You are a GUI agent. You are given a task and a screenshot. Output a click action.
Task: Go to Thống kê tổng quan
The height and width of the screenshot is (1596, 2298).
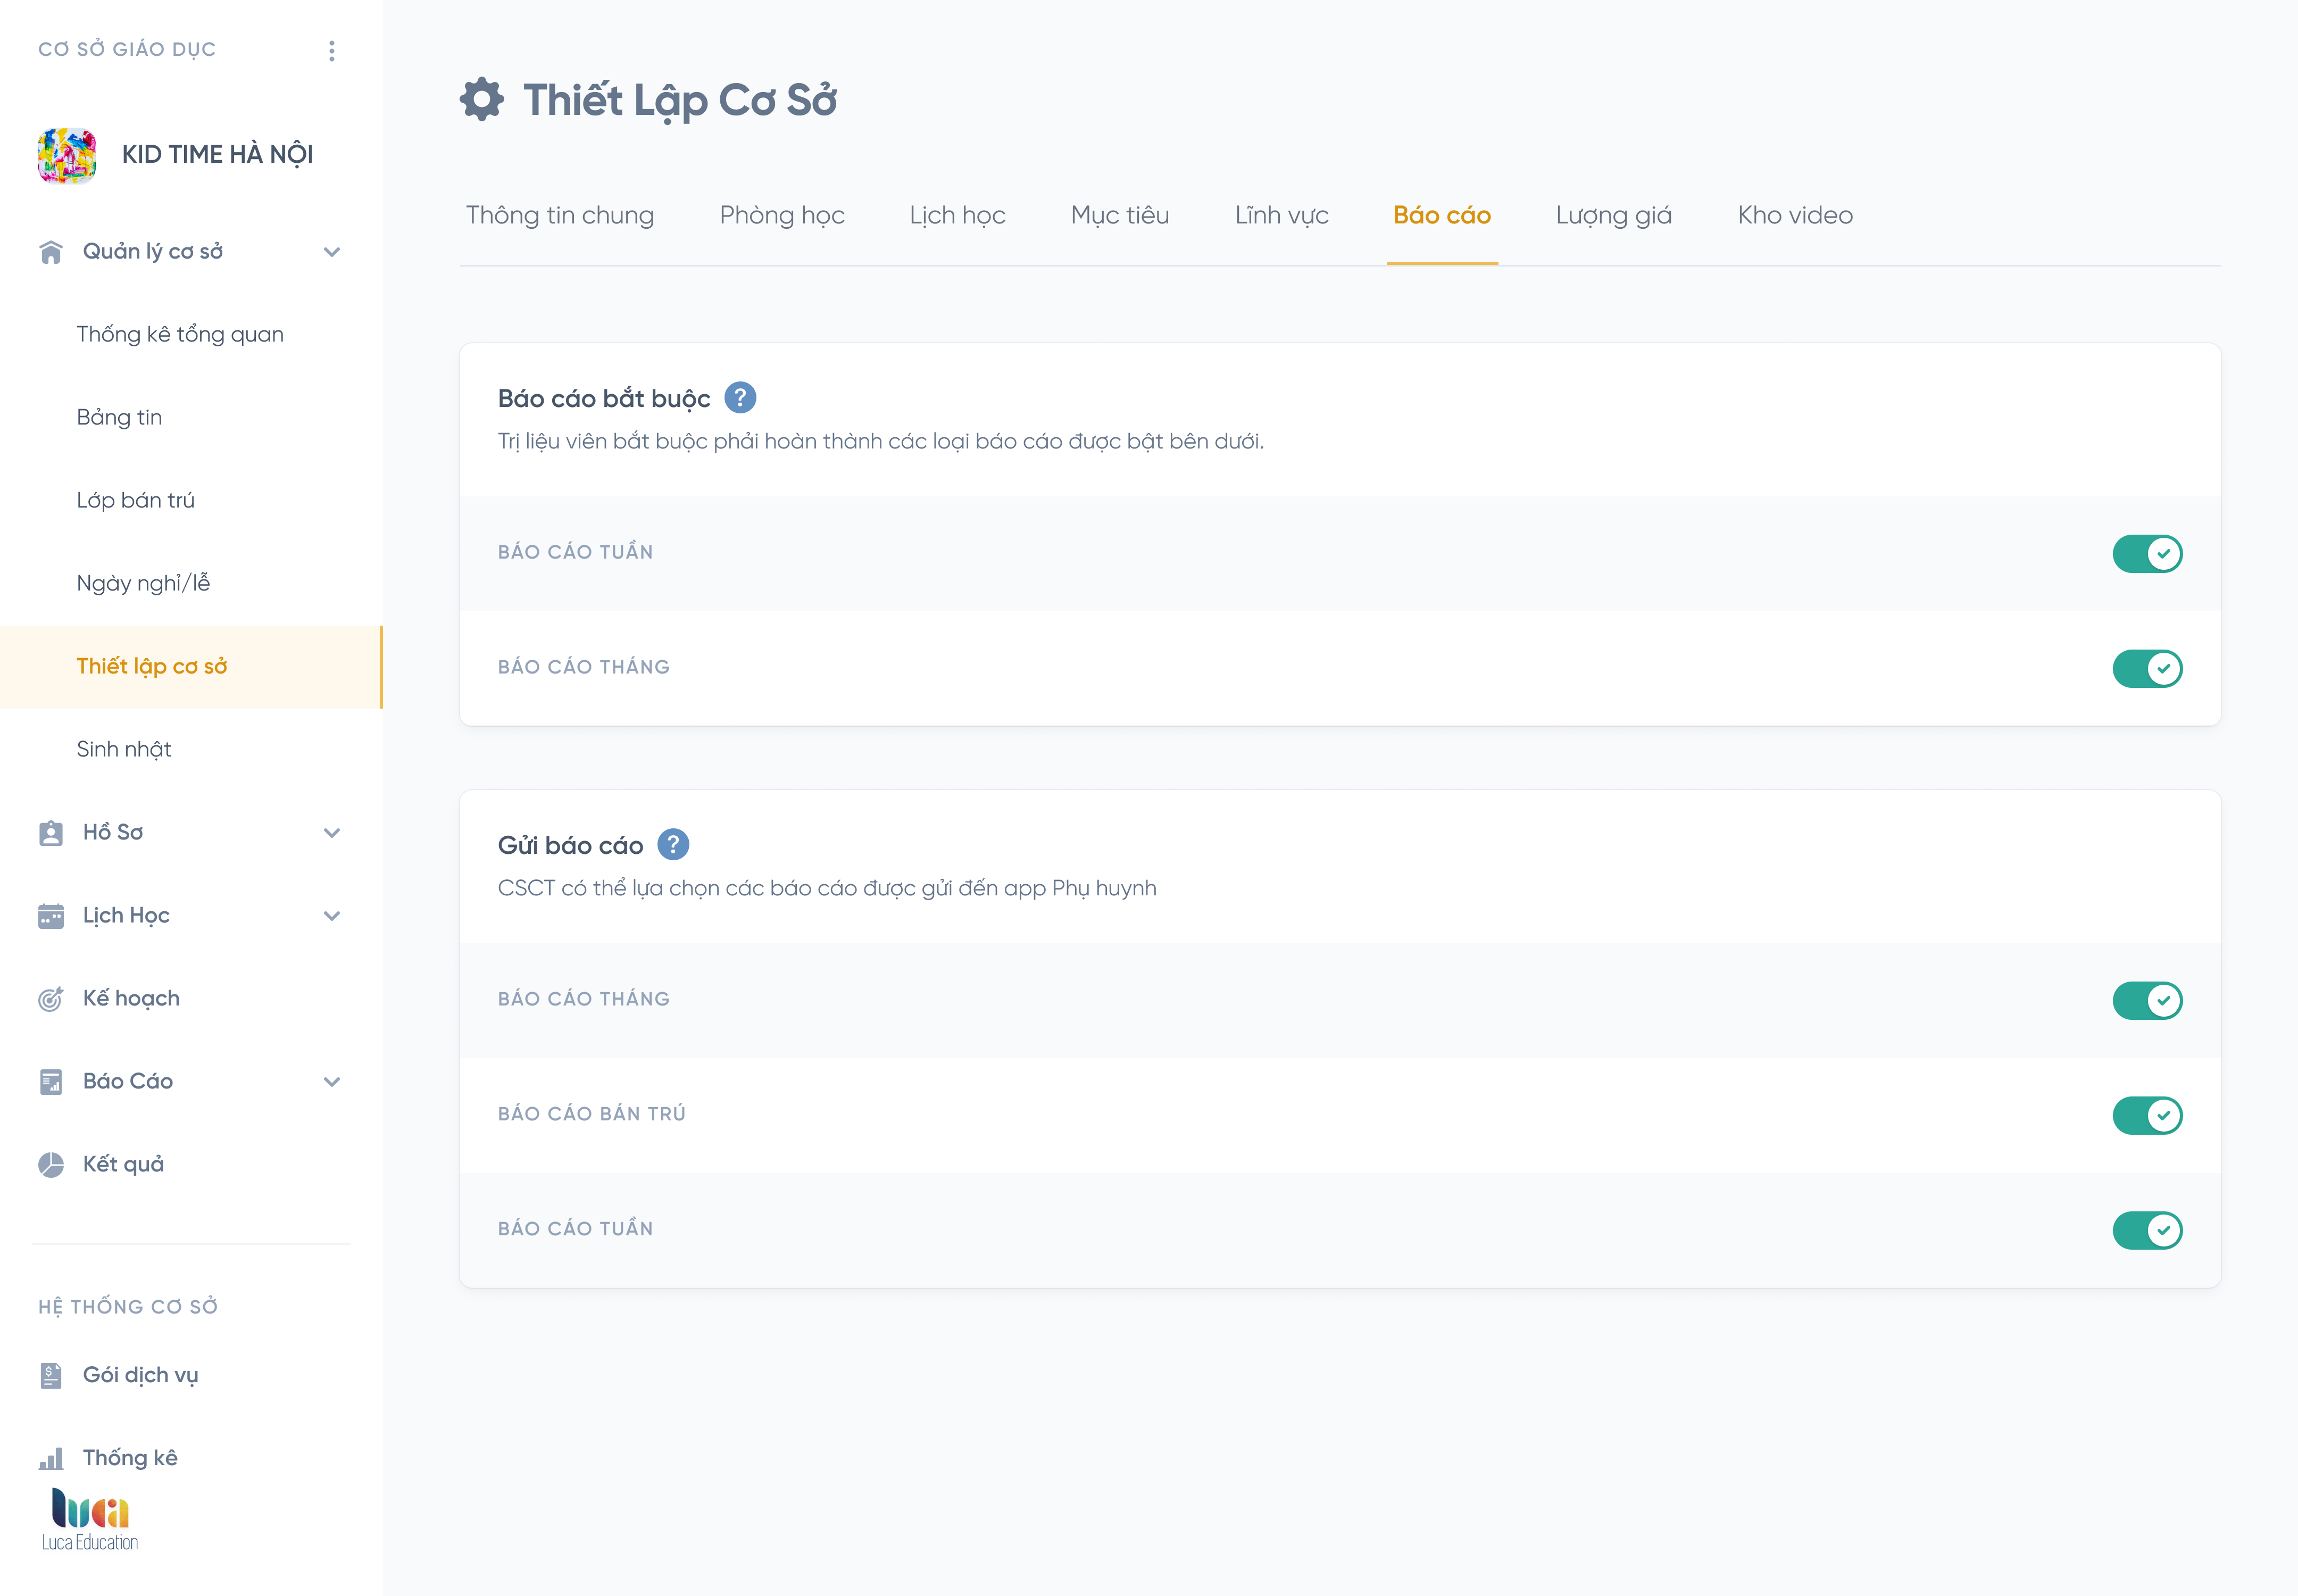[180, 334]
